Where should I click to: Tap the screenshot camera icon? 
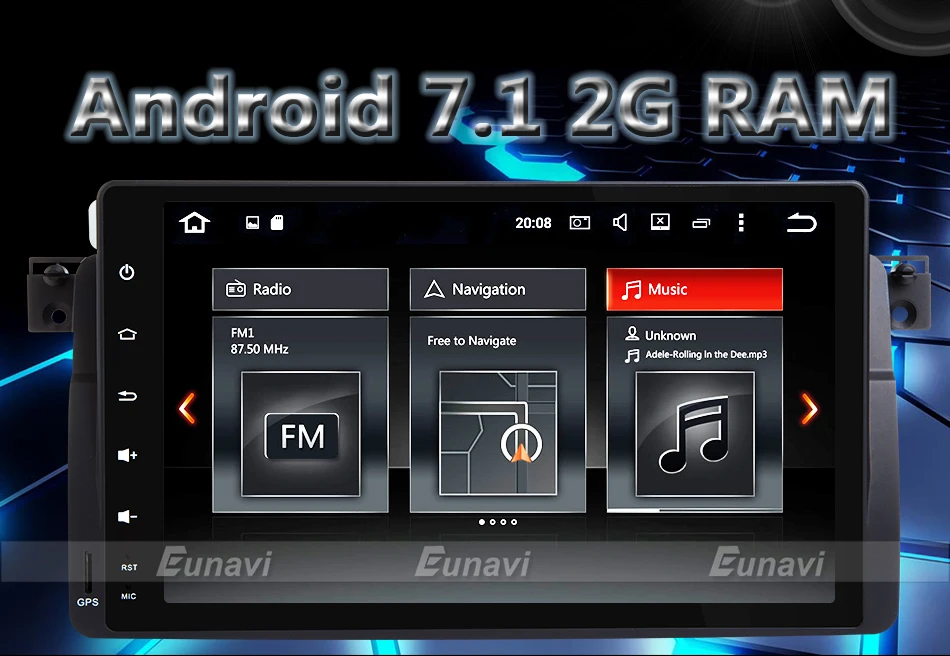[580, 223]
